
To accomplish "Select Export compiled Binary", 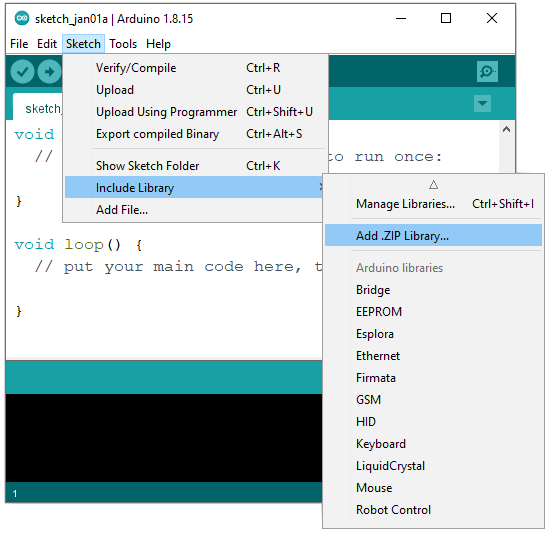I will 194,134.
